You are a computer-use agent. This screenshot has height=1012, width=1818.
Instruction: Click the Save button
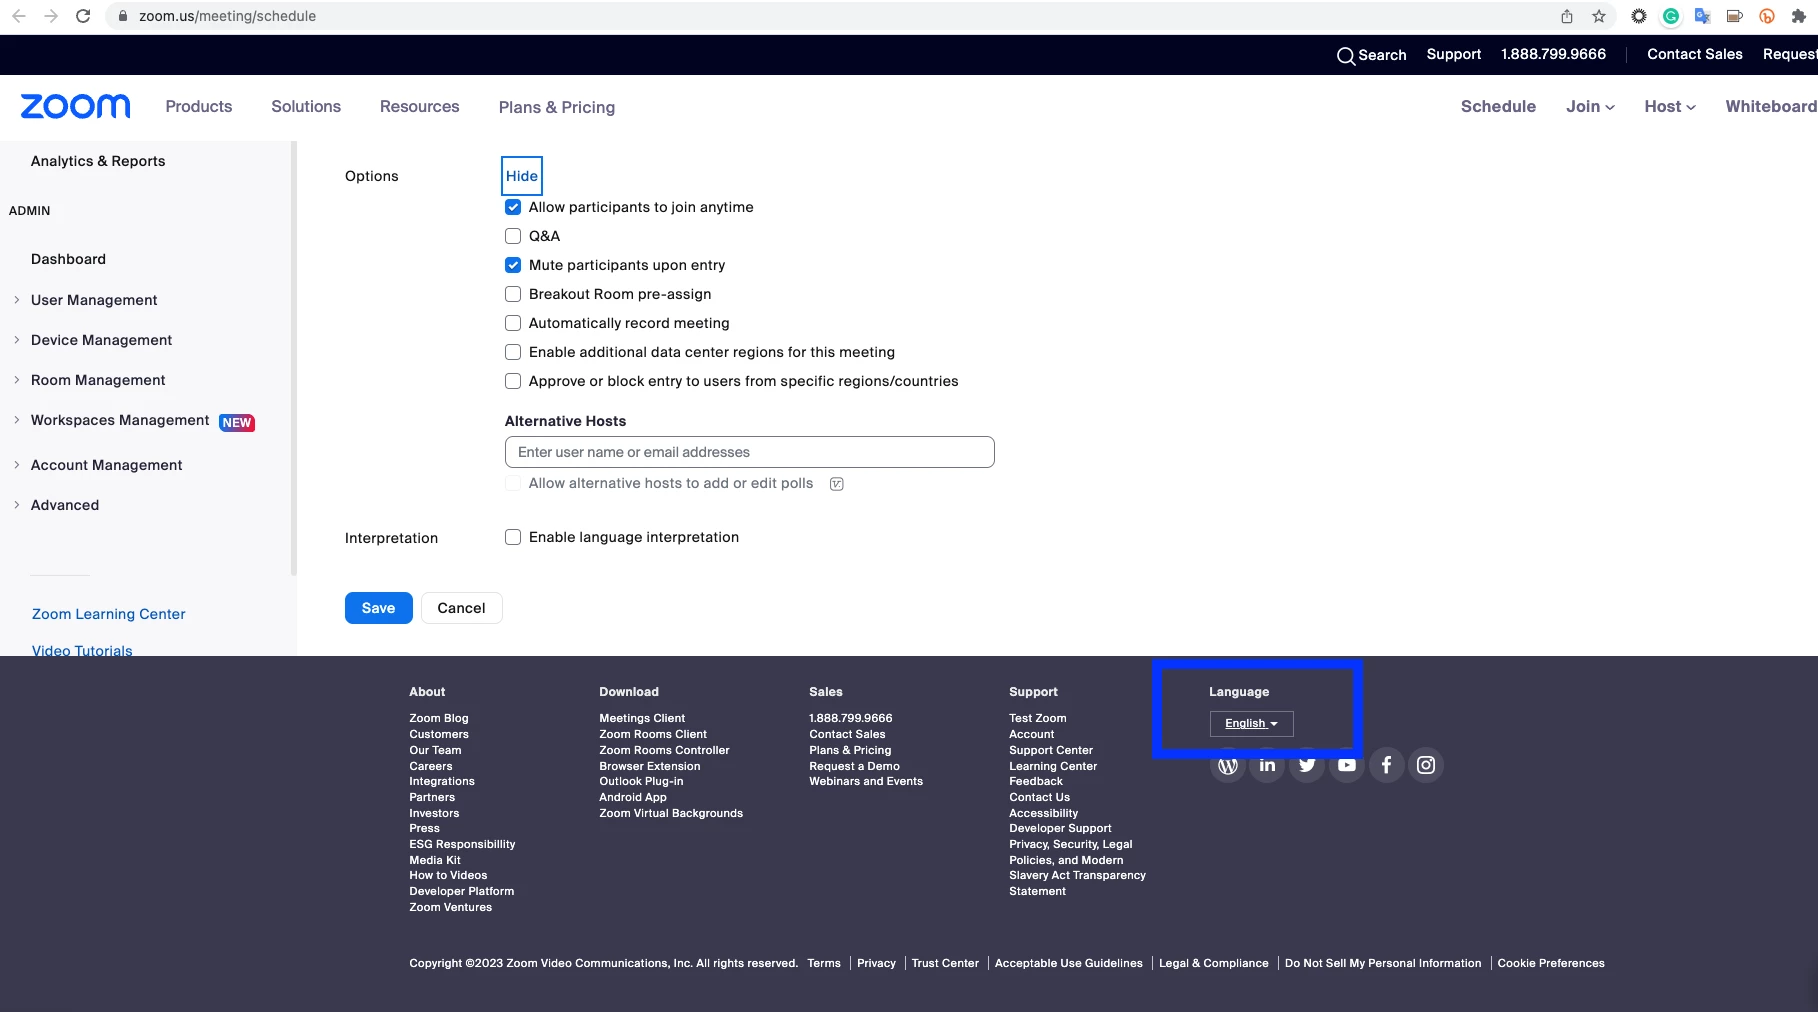click(x=378, y=608)
